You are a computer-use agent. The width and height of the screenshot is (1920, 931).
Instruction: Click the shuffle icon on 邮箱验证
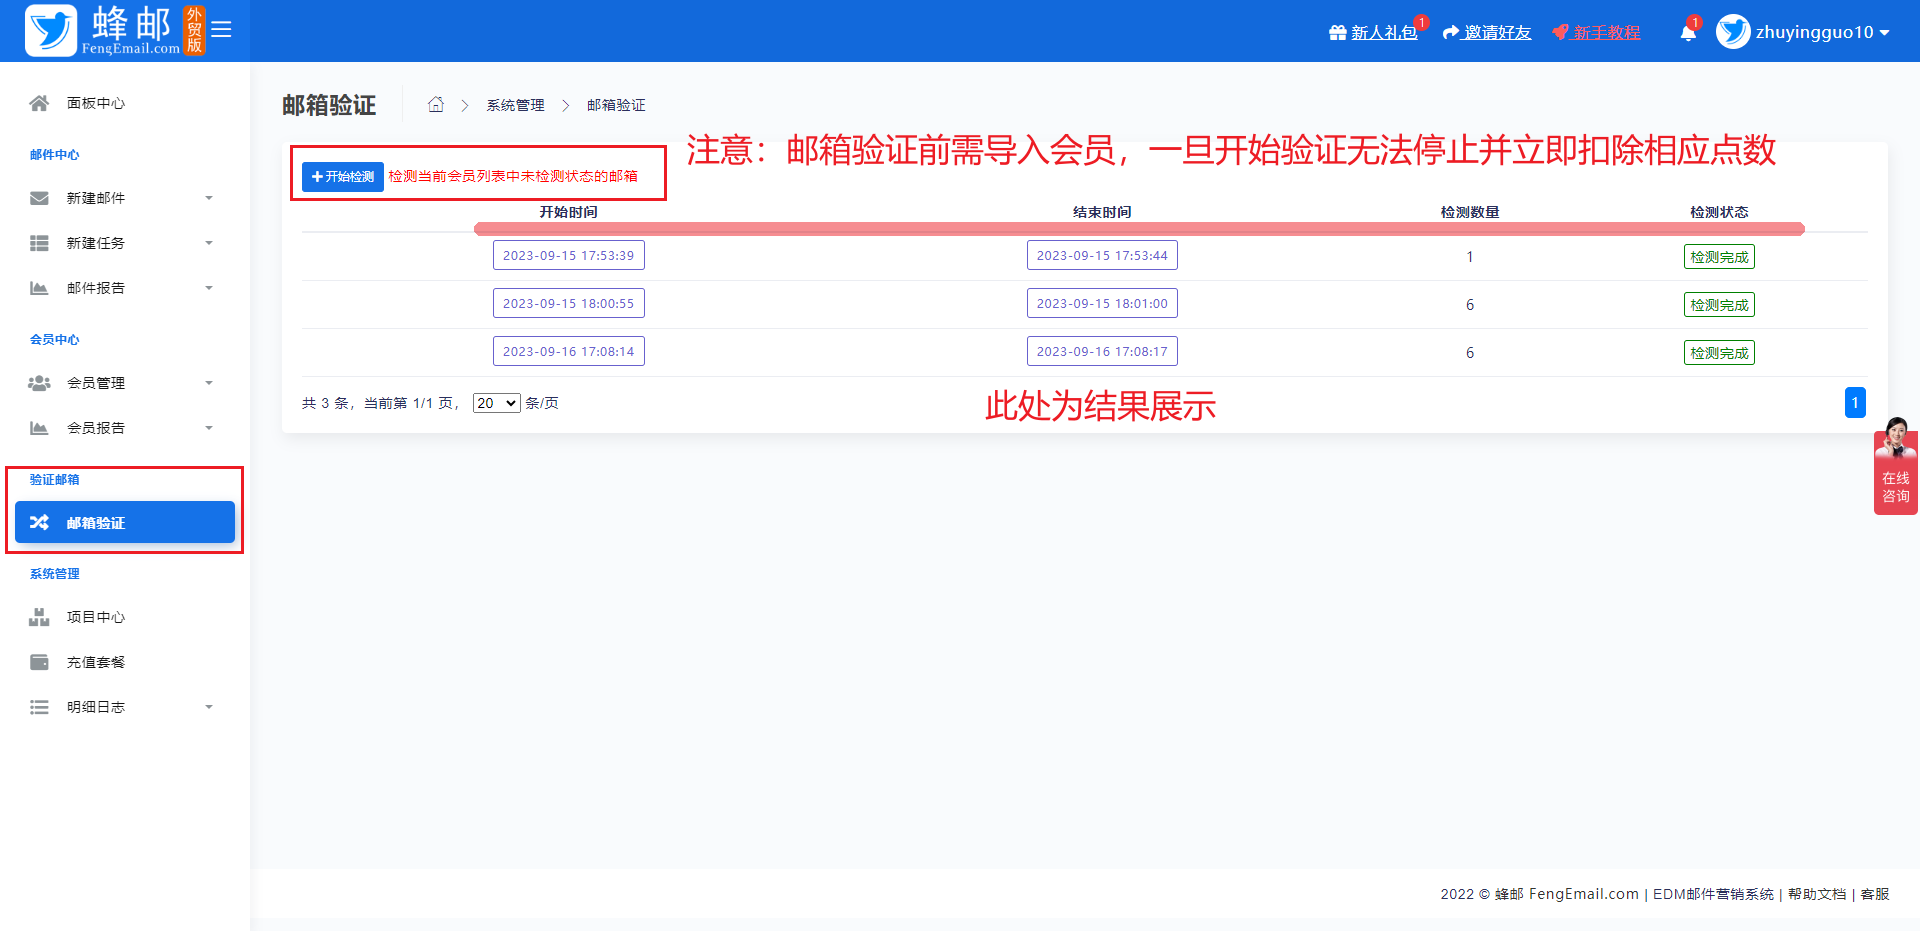[x=39, y=522]
